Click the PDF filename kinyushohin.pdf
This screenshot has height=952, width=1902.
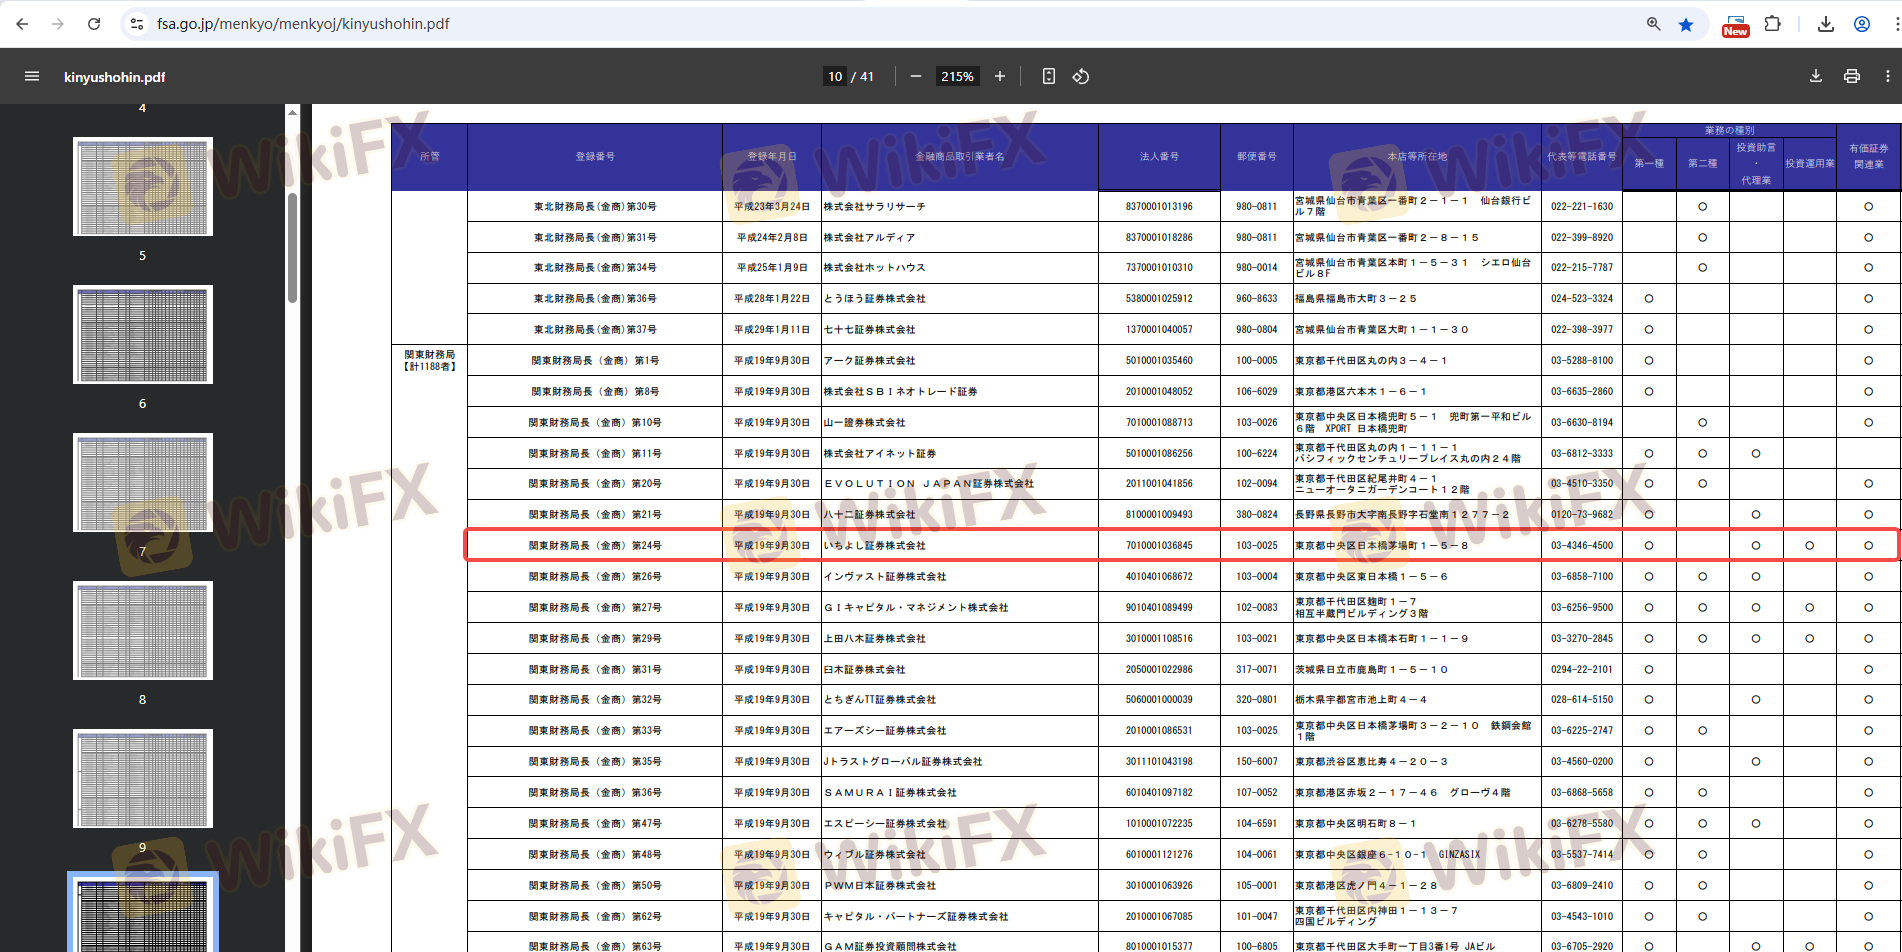coord(115,77)
